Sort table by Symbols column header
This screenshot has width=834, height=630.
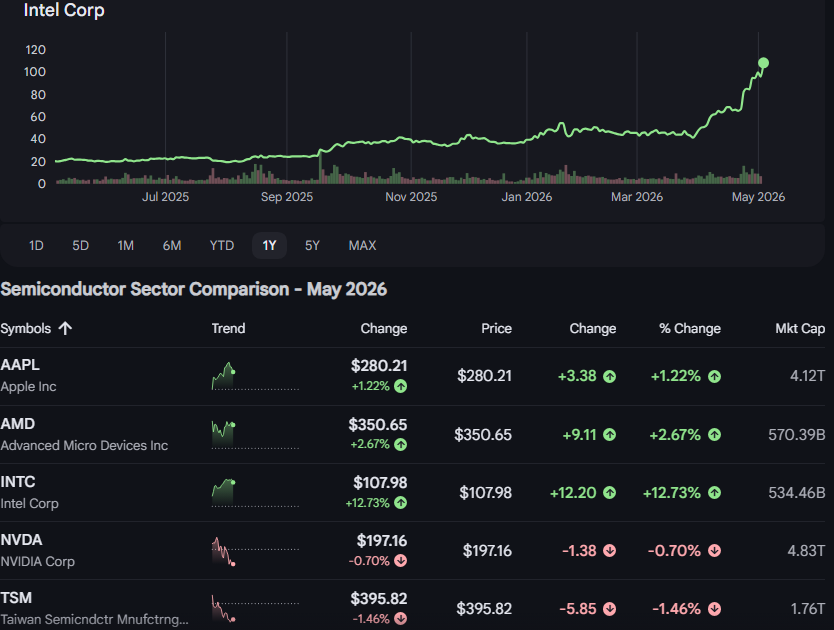click(x=26, y=328)
